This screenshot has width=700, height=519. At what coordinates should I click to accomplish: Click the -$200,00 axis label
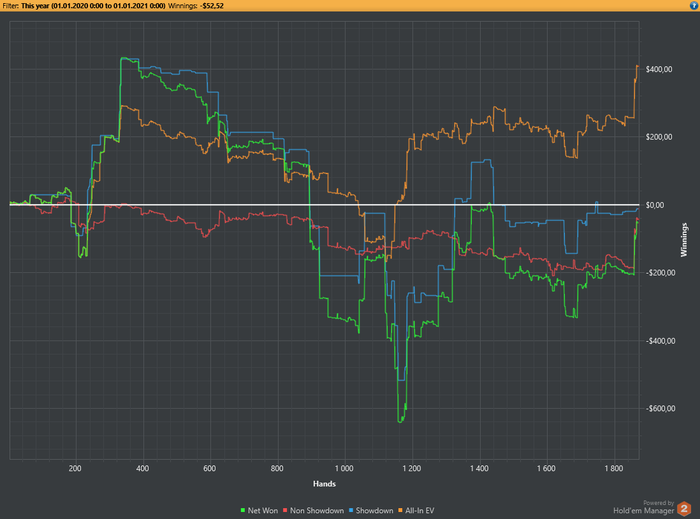(x=660, y=273)
